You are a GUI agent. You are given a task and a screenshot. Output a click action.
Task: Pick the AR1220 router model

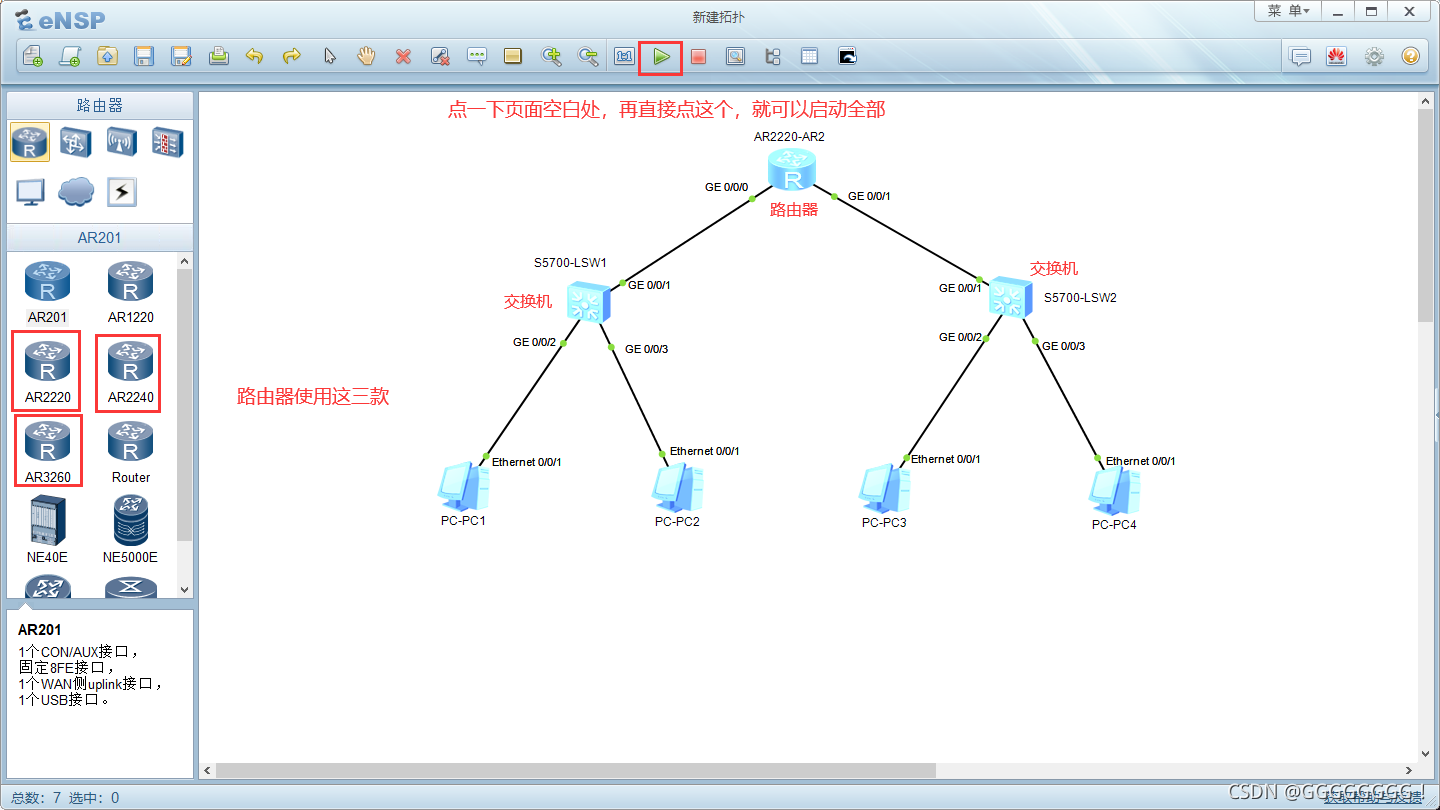click(x=130, y=292)
